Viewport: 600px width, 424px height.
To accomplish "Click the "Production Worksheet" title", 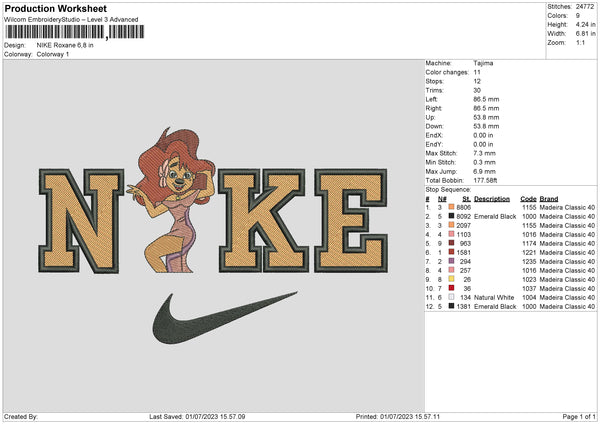I will pyautogui.click(x=55, y=8).
